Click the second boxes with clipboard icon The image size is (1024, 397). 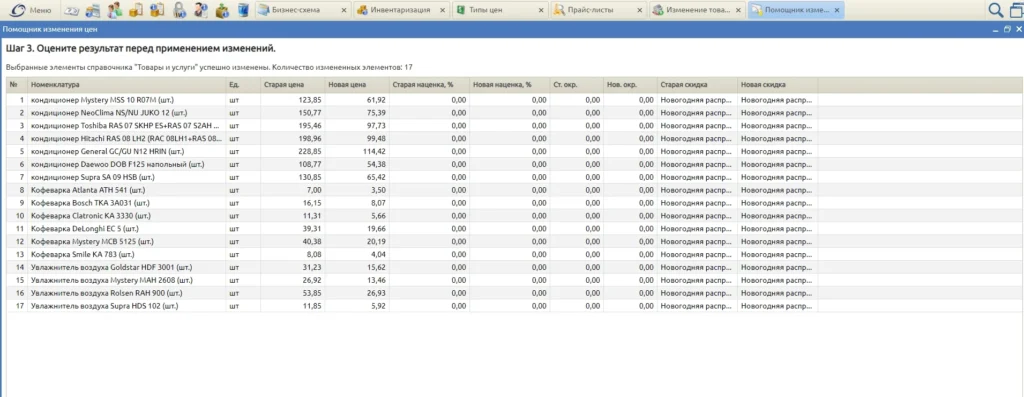157,10
